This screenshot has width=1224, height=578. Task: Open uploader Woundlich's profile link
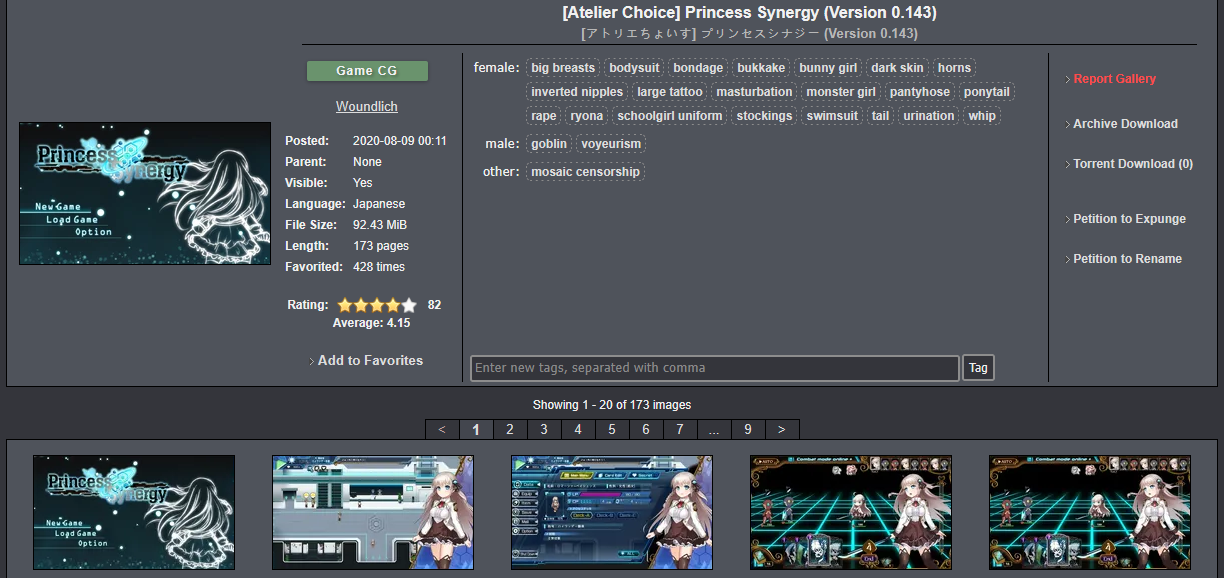pos(367,107)
